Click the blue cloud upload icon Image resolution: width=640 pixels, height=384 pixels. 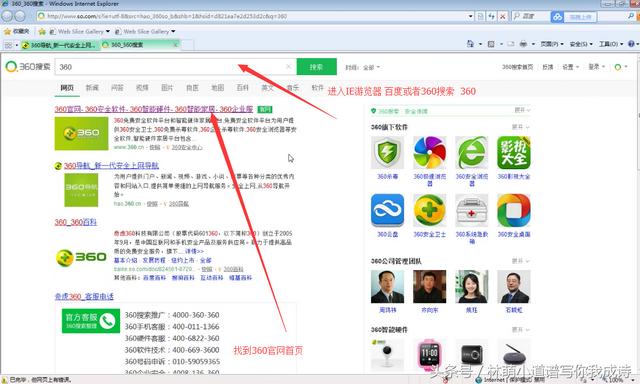pyautogui.click(x=557, y=17)
